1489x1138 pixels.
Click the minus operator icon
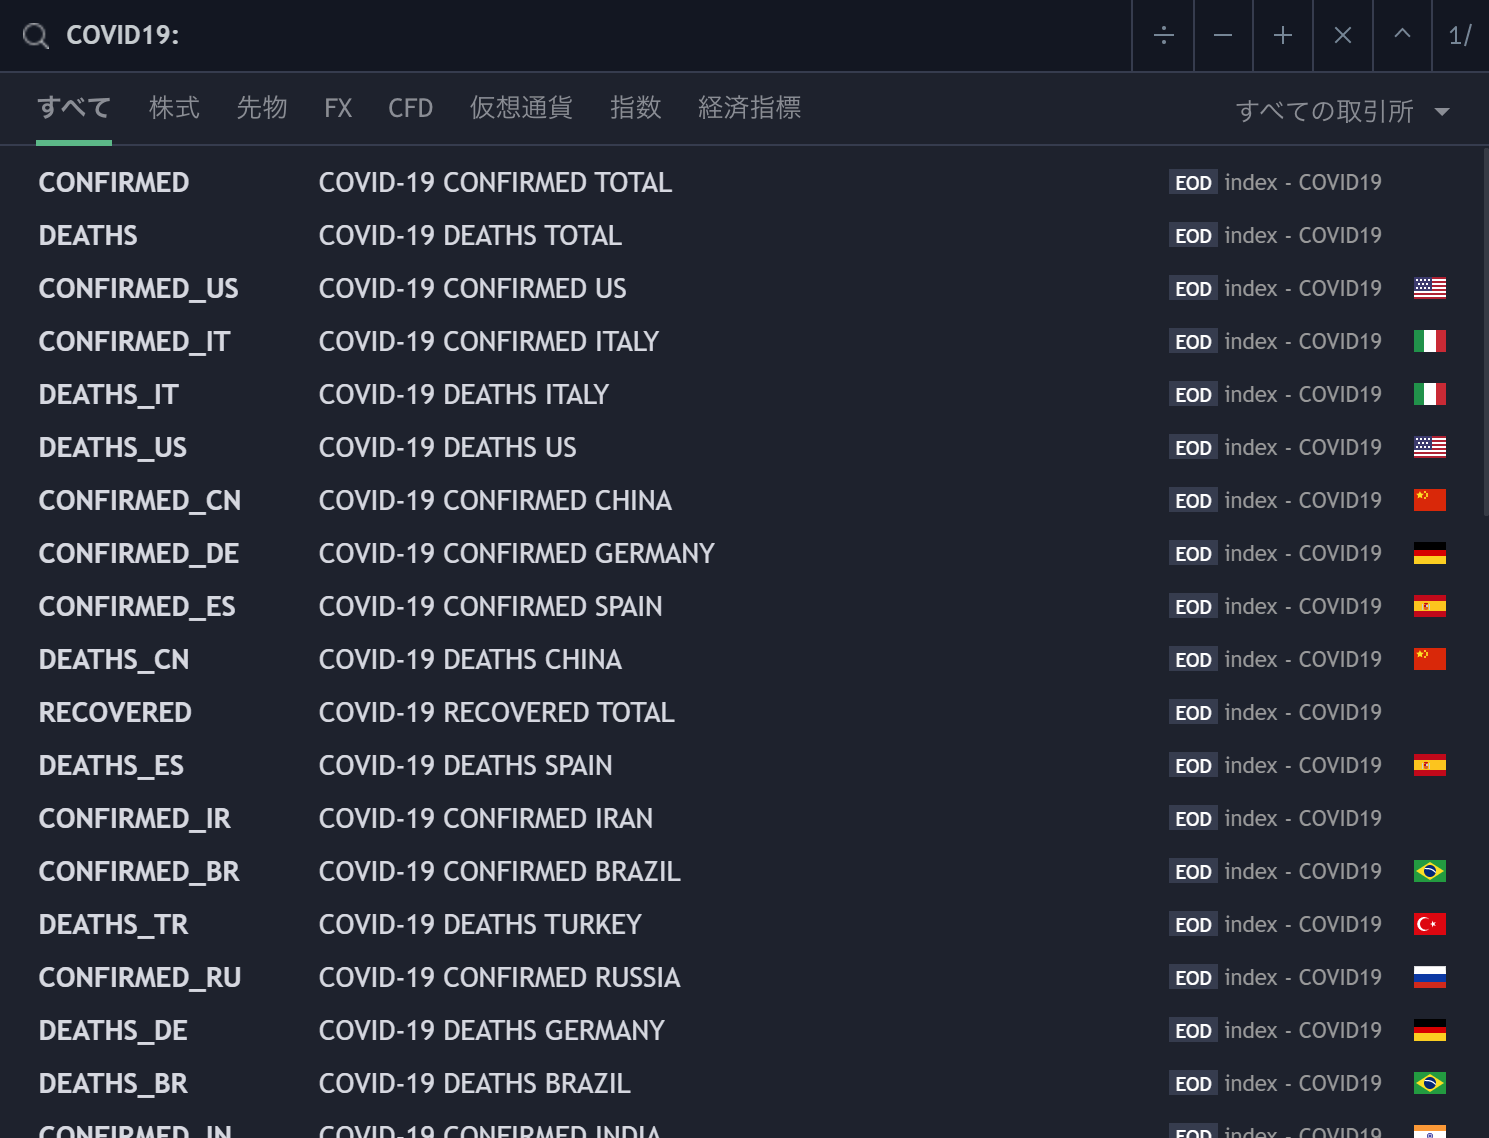click(x=1223, y=36)
